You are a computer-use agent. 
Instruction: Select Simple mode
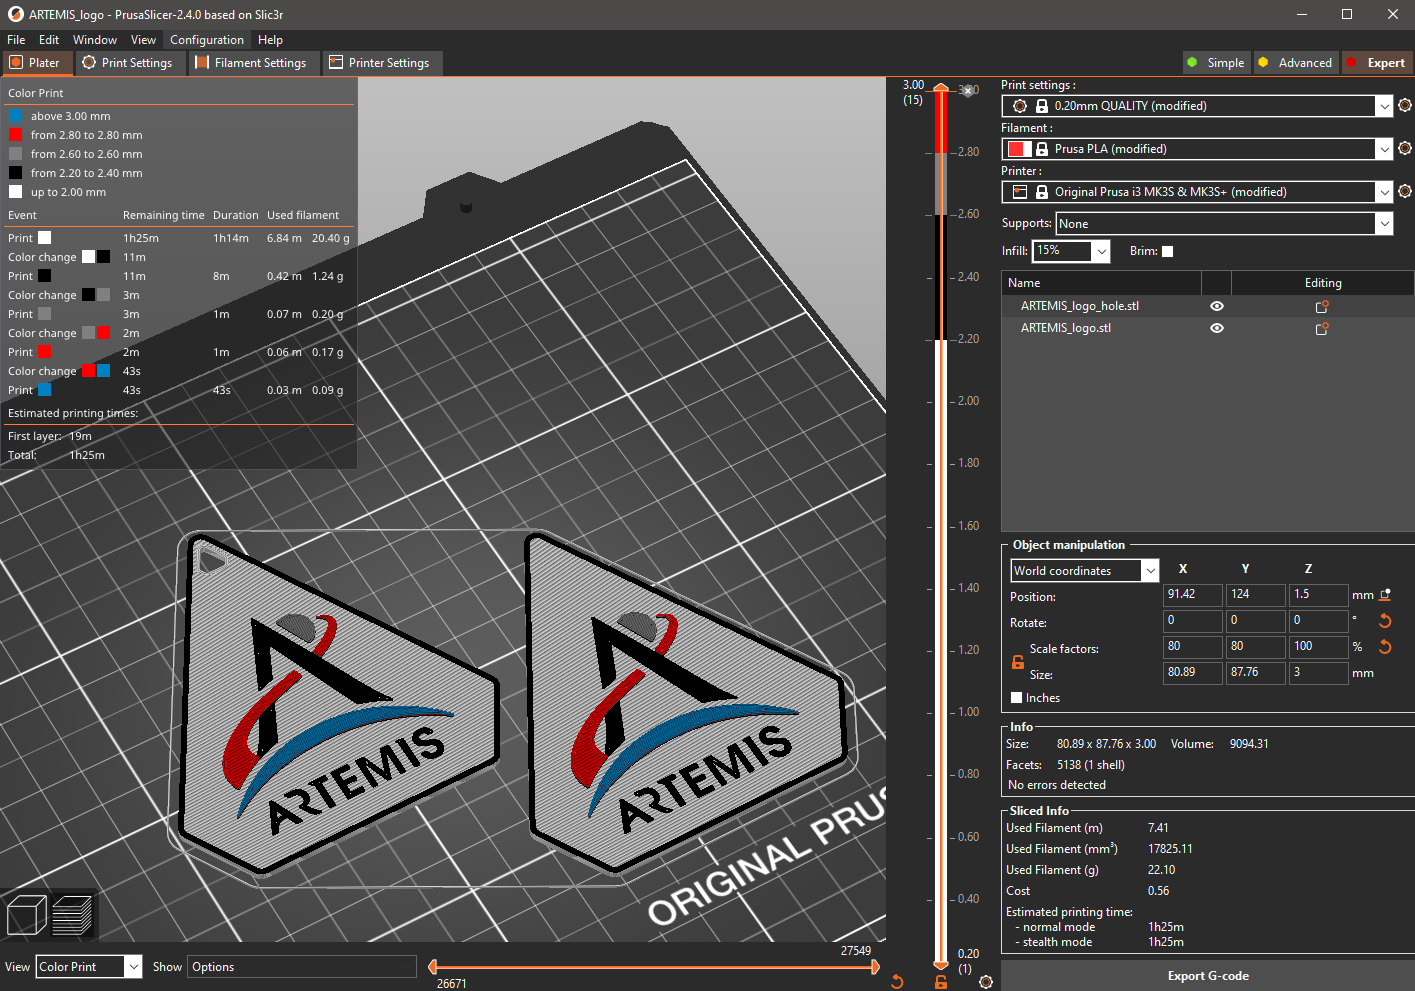coord(1215,63)
